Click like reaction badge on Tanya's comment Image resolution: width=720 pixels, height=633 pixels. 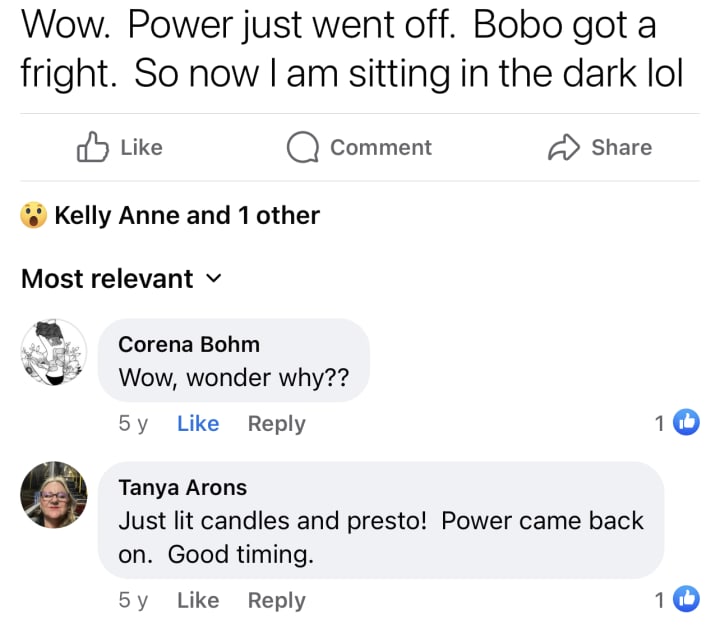(x=686, y=600)
